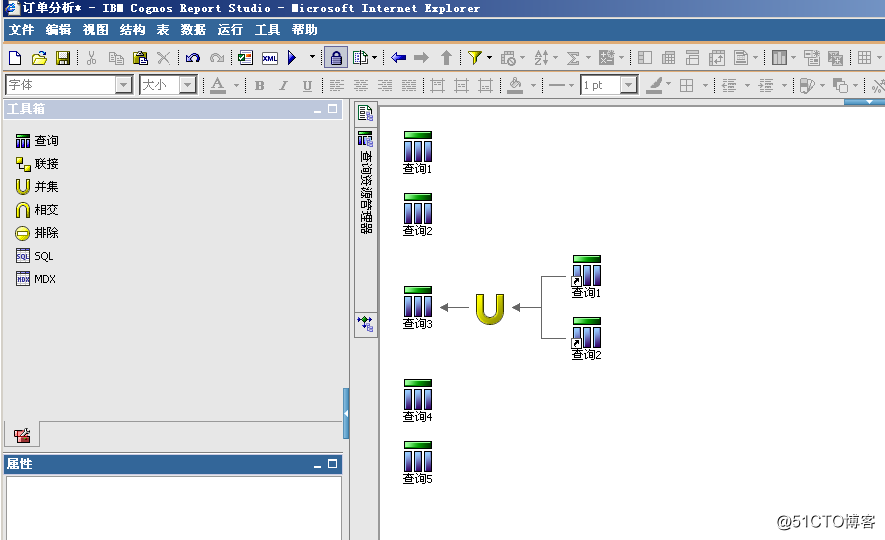Open the 编辑 menu
Image resolution: width=885 pixels, height=540 pixels.
pos(58,30)
